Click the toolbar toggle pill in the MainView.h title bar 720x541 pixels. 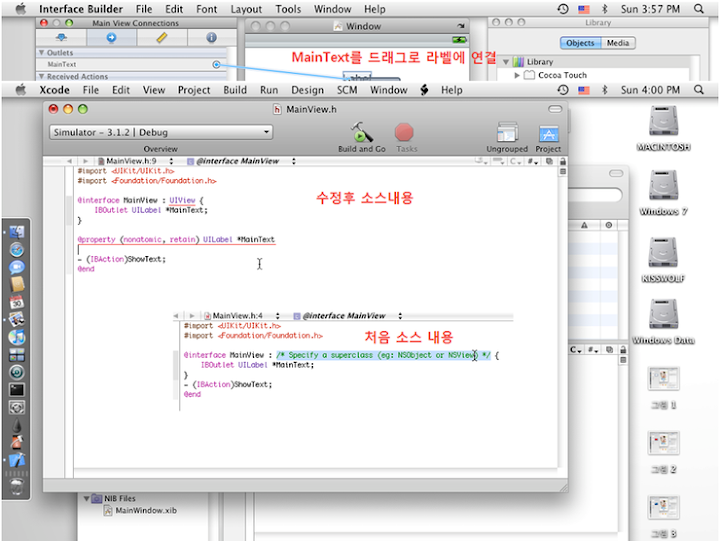(555, 109)
